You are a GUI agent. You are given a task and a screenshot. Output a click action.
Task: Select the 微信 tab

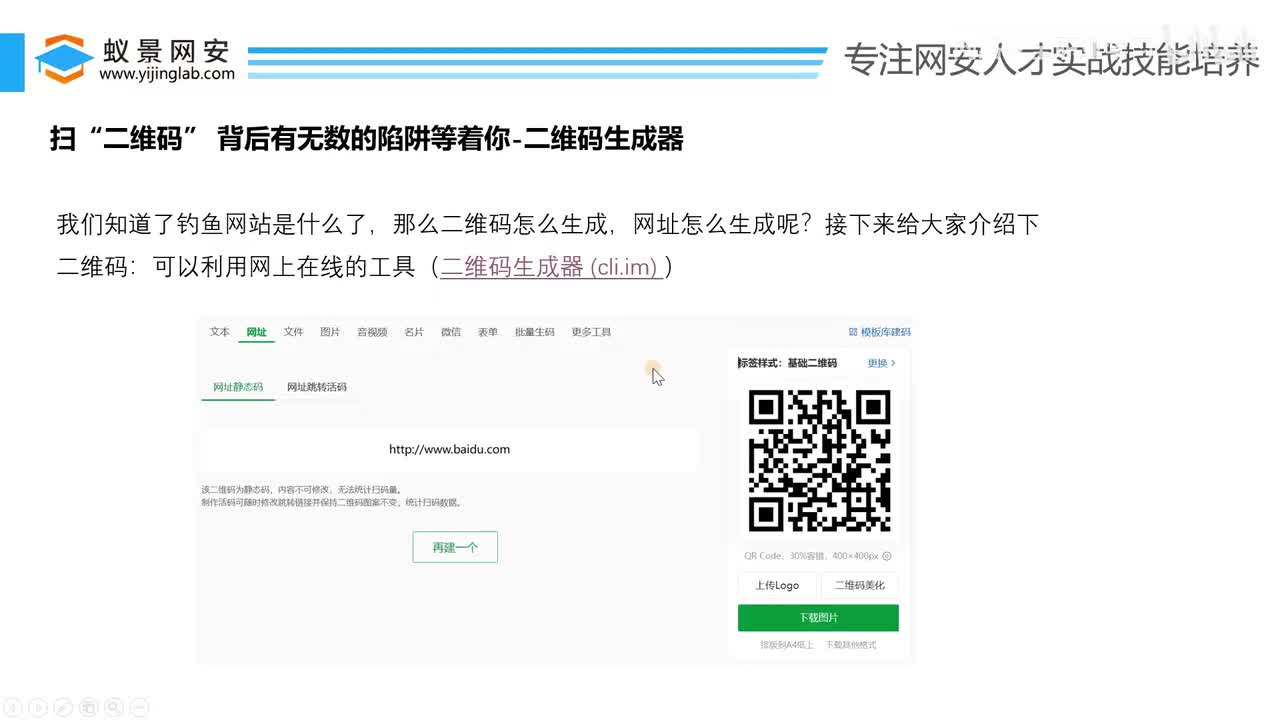[x=451, y=332]
